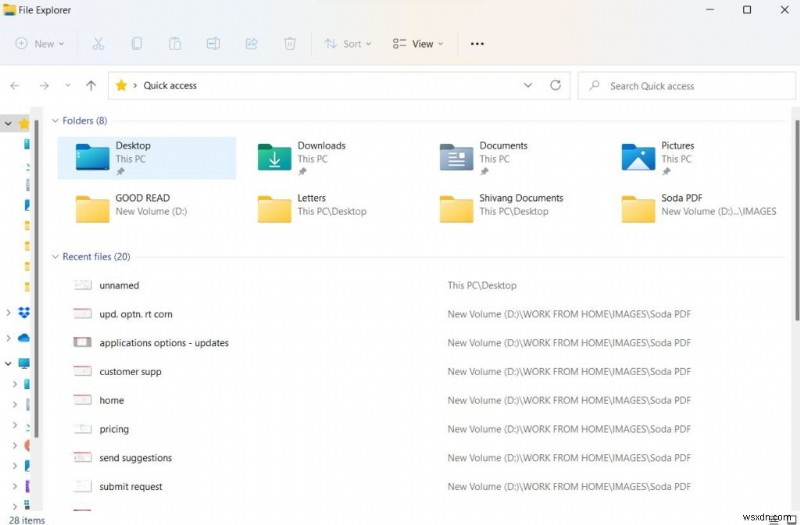Image resolution: width=800 pixels, height=525 pixels.
Task: Select OneDrive cloud in navigation pane
Action: pos(24,338)
